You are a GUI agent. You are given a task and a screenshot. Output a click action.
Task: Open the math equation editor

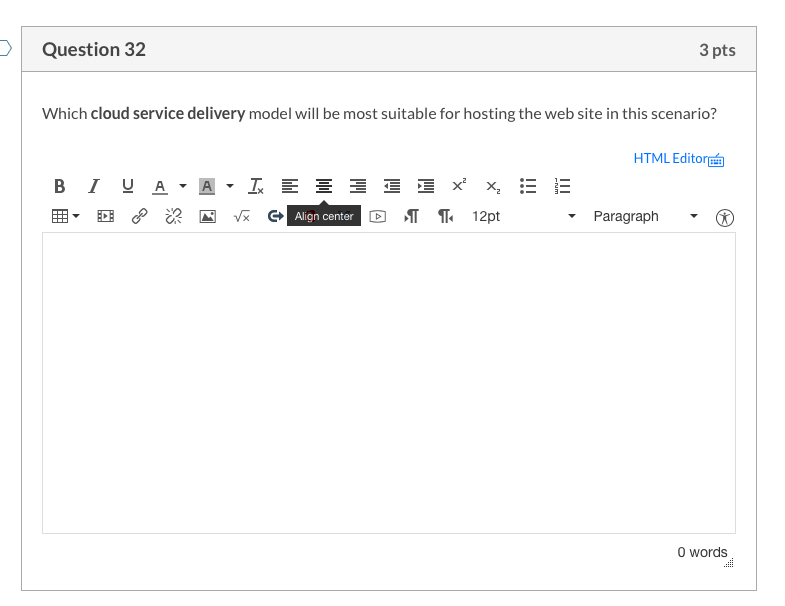point(242,216)
